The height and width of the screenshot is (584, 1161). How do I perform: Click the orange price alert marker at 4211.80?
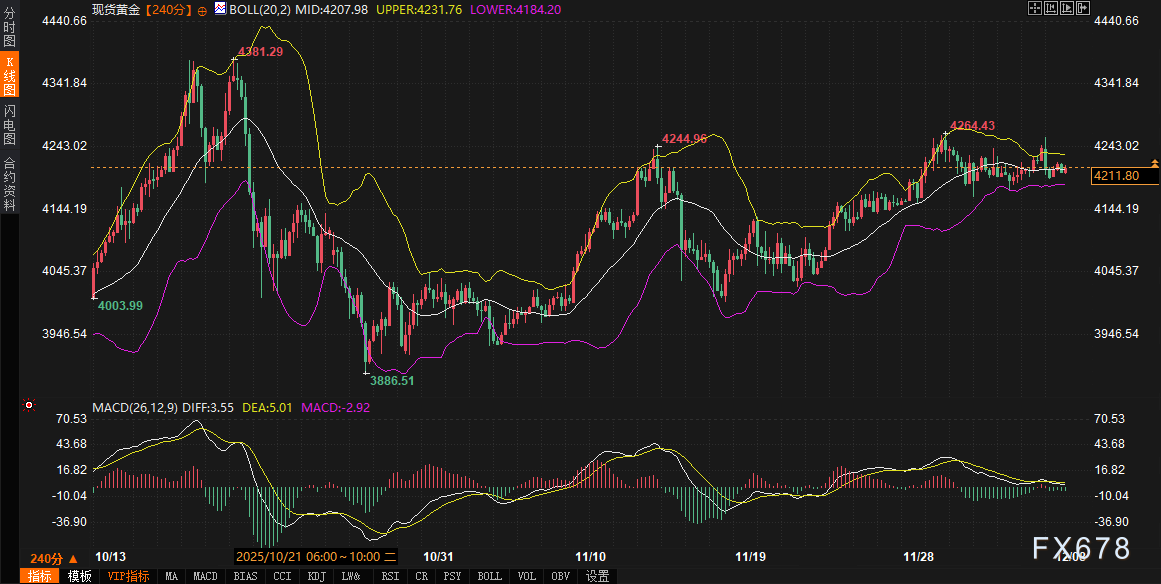click(x=1155, y=162)
